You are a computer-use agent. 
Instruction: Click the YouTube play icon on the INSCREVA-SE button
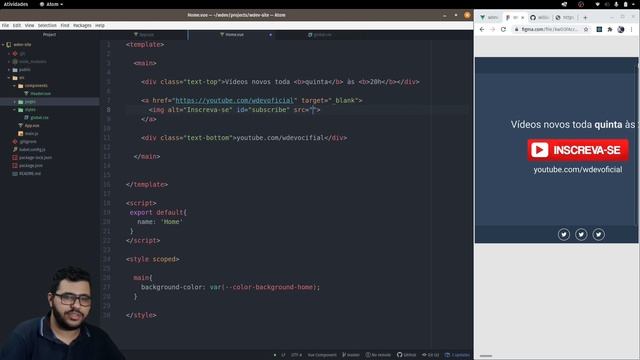coord(540,150)
